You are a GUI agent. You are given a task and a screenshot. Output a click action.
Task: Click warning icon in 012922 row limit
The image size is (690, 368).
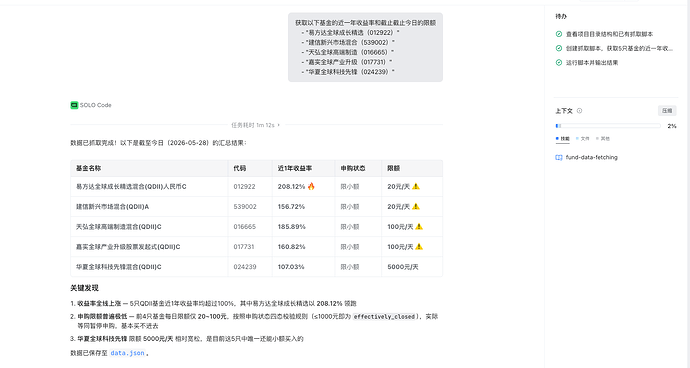(416, 186)
